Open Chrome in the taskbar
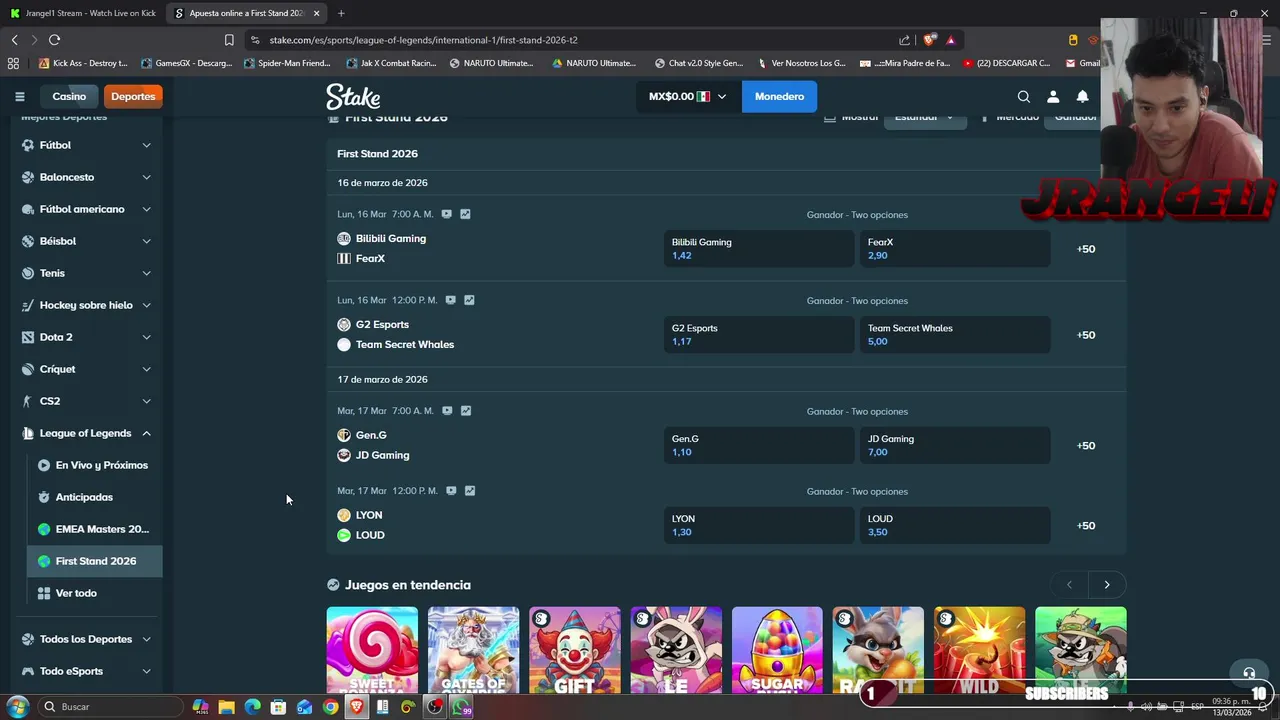 330,707
